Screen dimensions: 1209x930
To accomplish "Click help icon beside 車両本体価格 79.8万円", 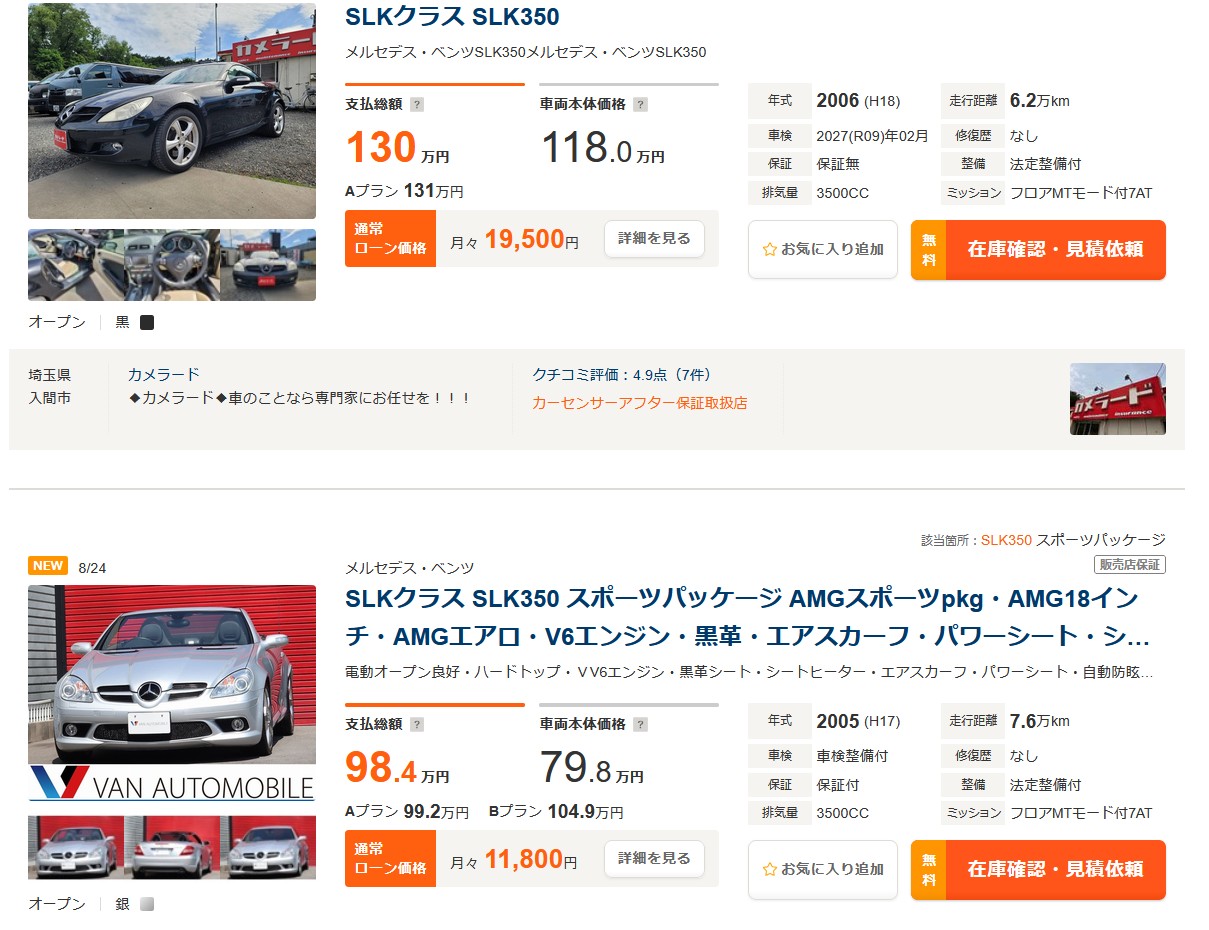I will (640, 724).
